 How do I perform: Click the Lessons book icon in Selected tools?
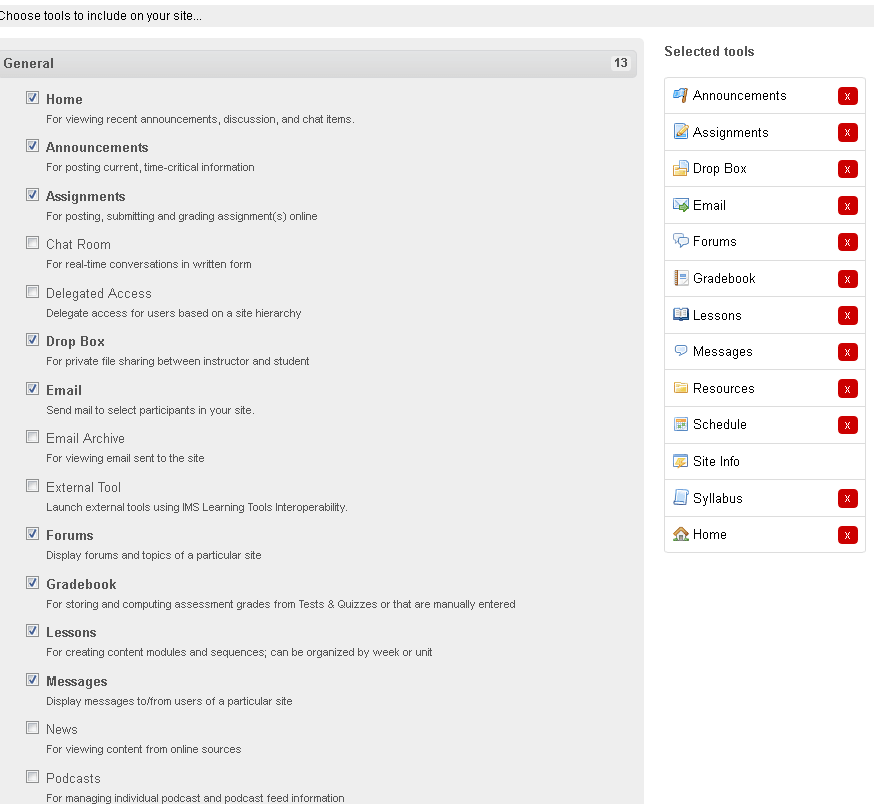(681, 315)
